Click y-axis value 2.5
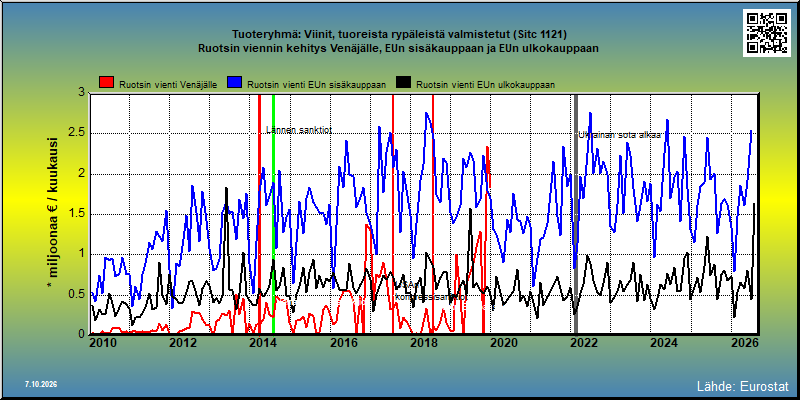Viewport: 800px width, 400px height. (x=78, y=133)
